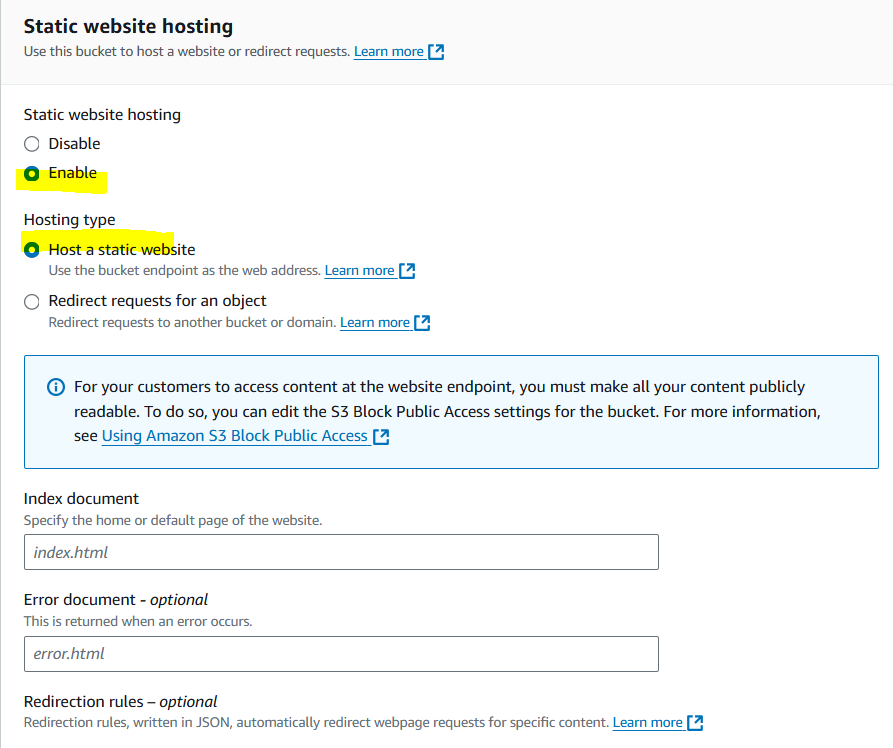Click external icon after Using Amazon S3 Block Public Access

381,436
